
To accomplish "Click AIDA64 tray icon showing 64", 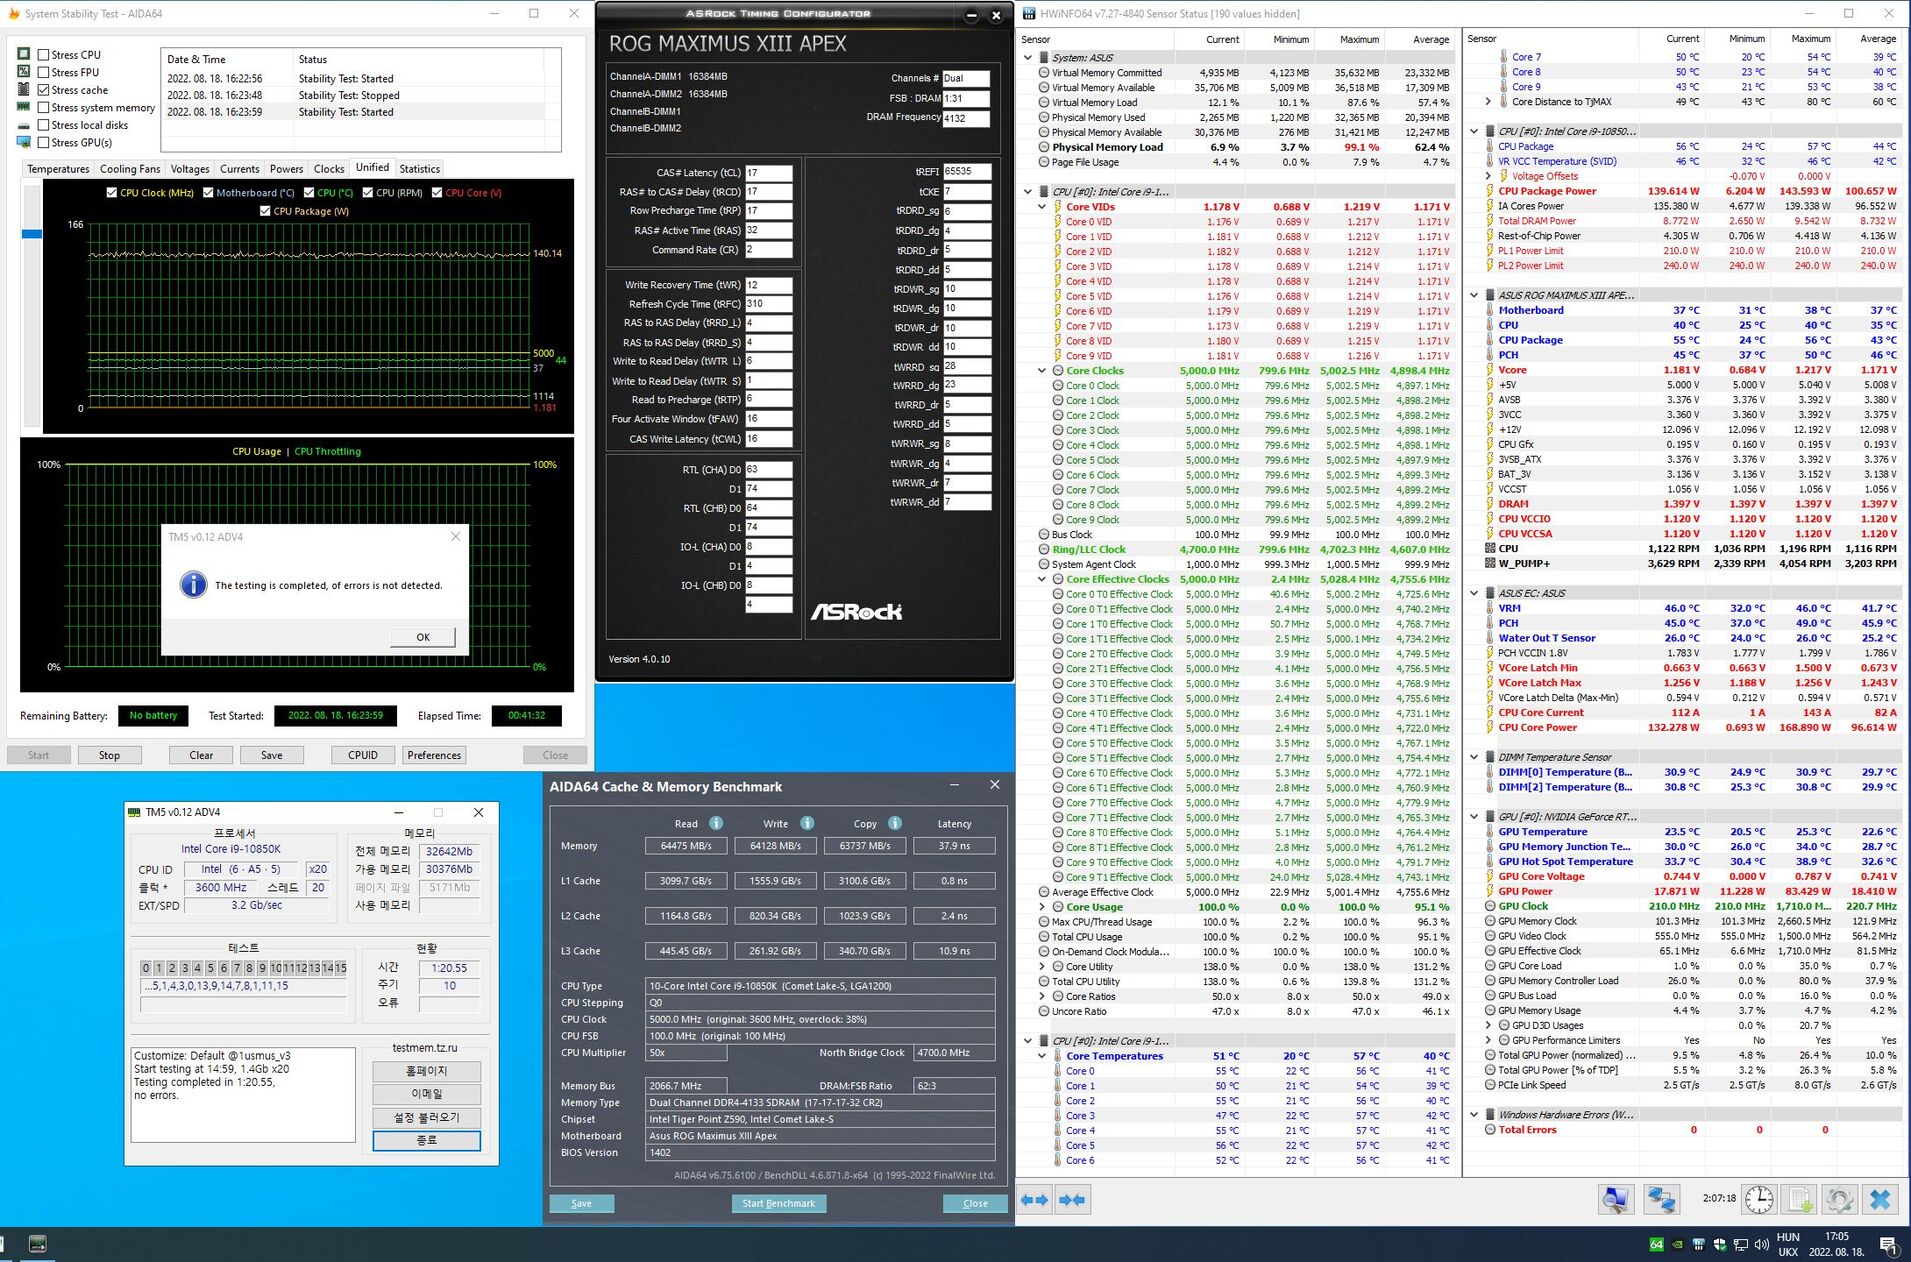I will (x=1657, y=1244).
